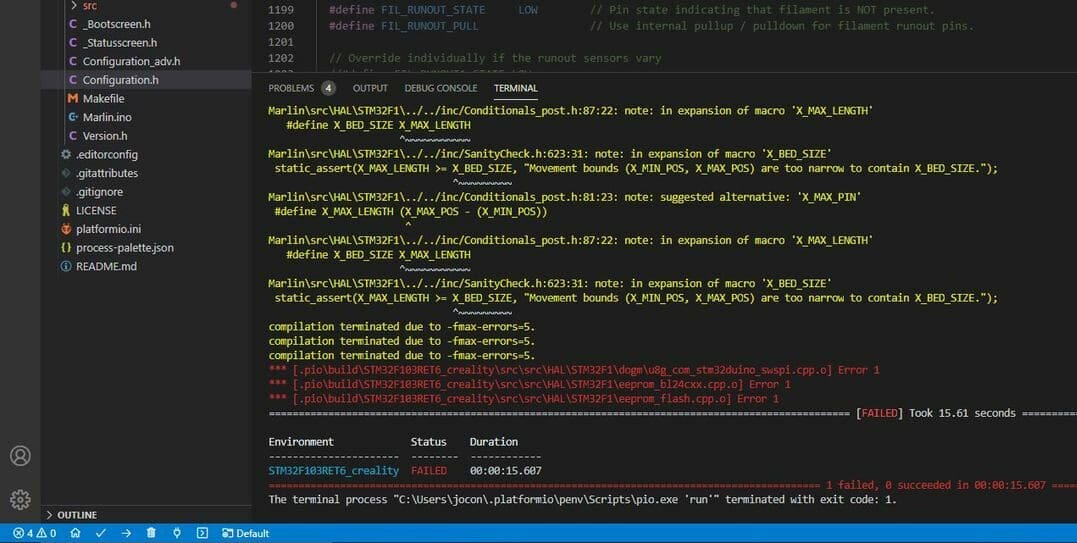Click the info icon beside README.md

click(x=66, y=266)
